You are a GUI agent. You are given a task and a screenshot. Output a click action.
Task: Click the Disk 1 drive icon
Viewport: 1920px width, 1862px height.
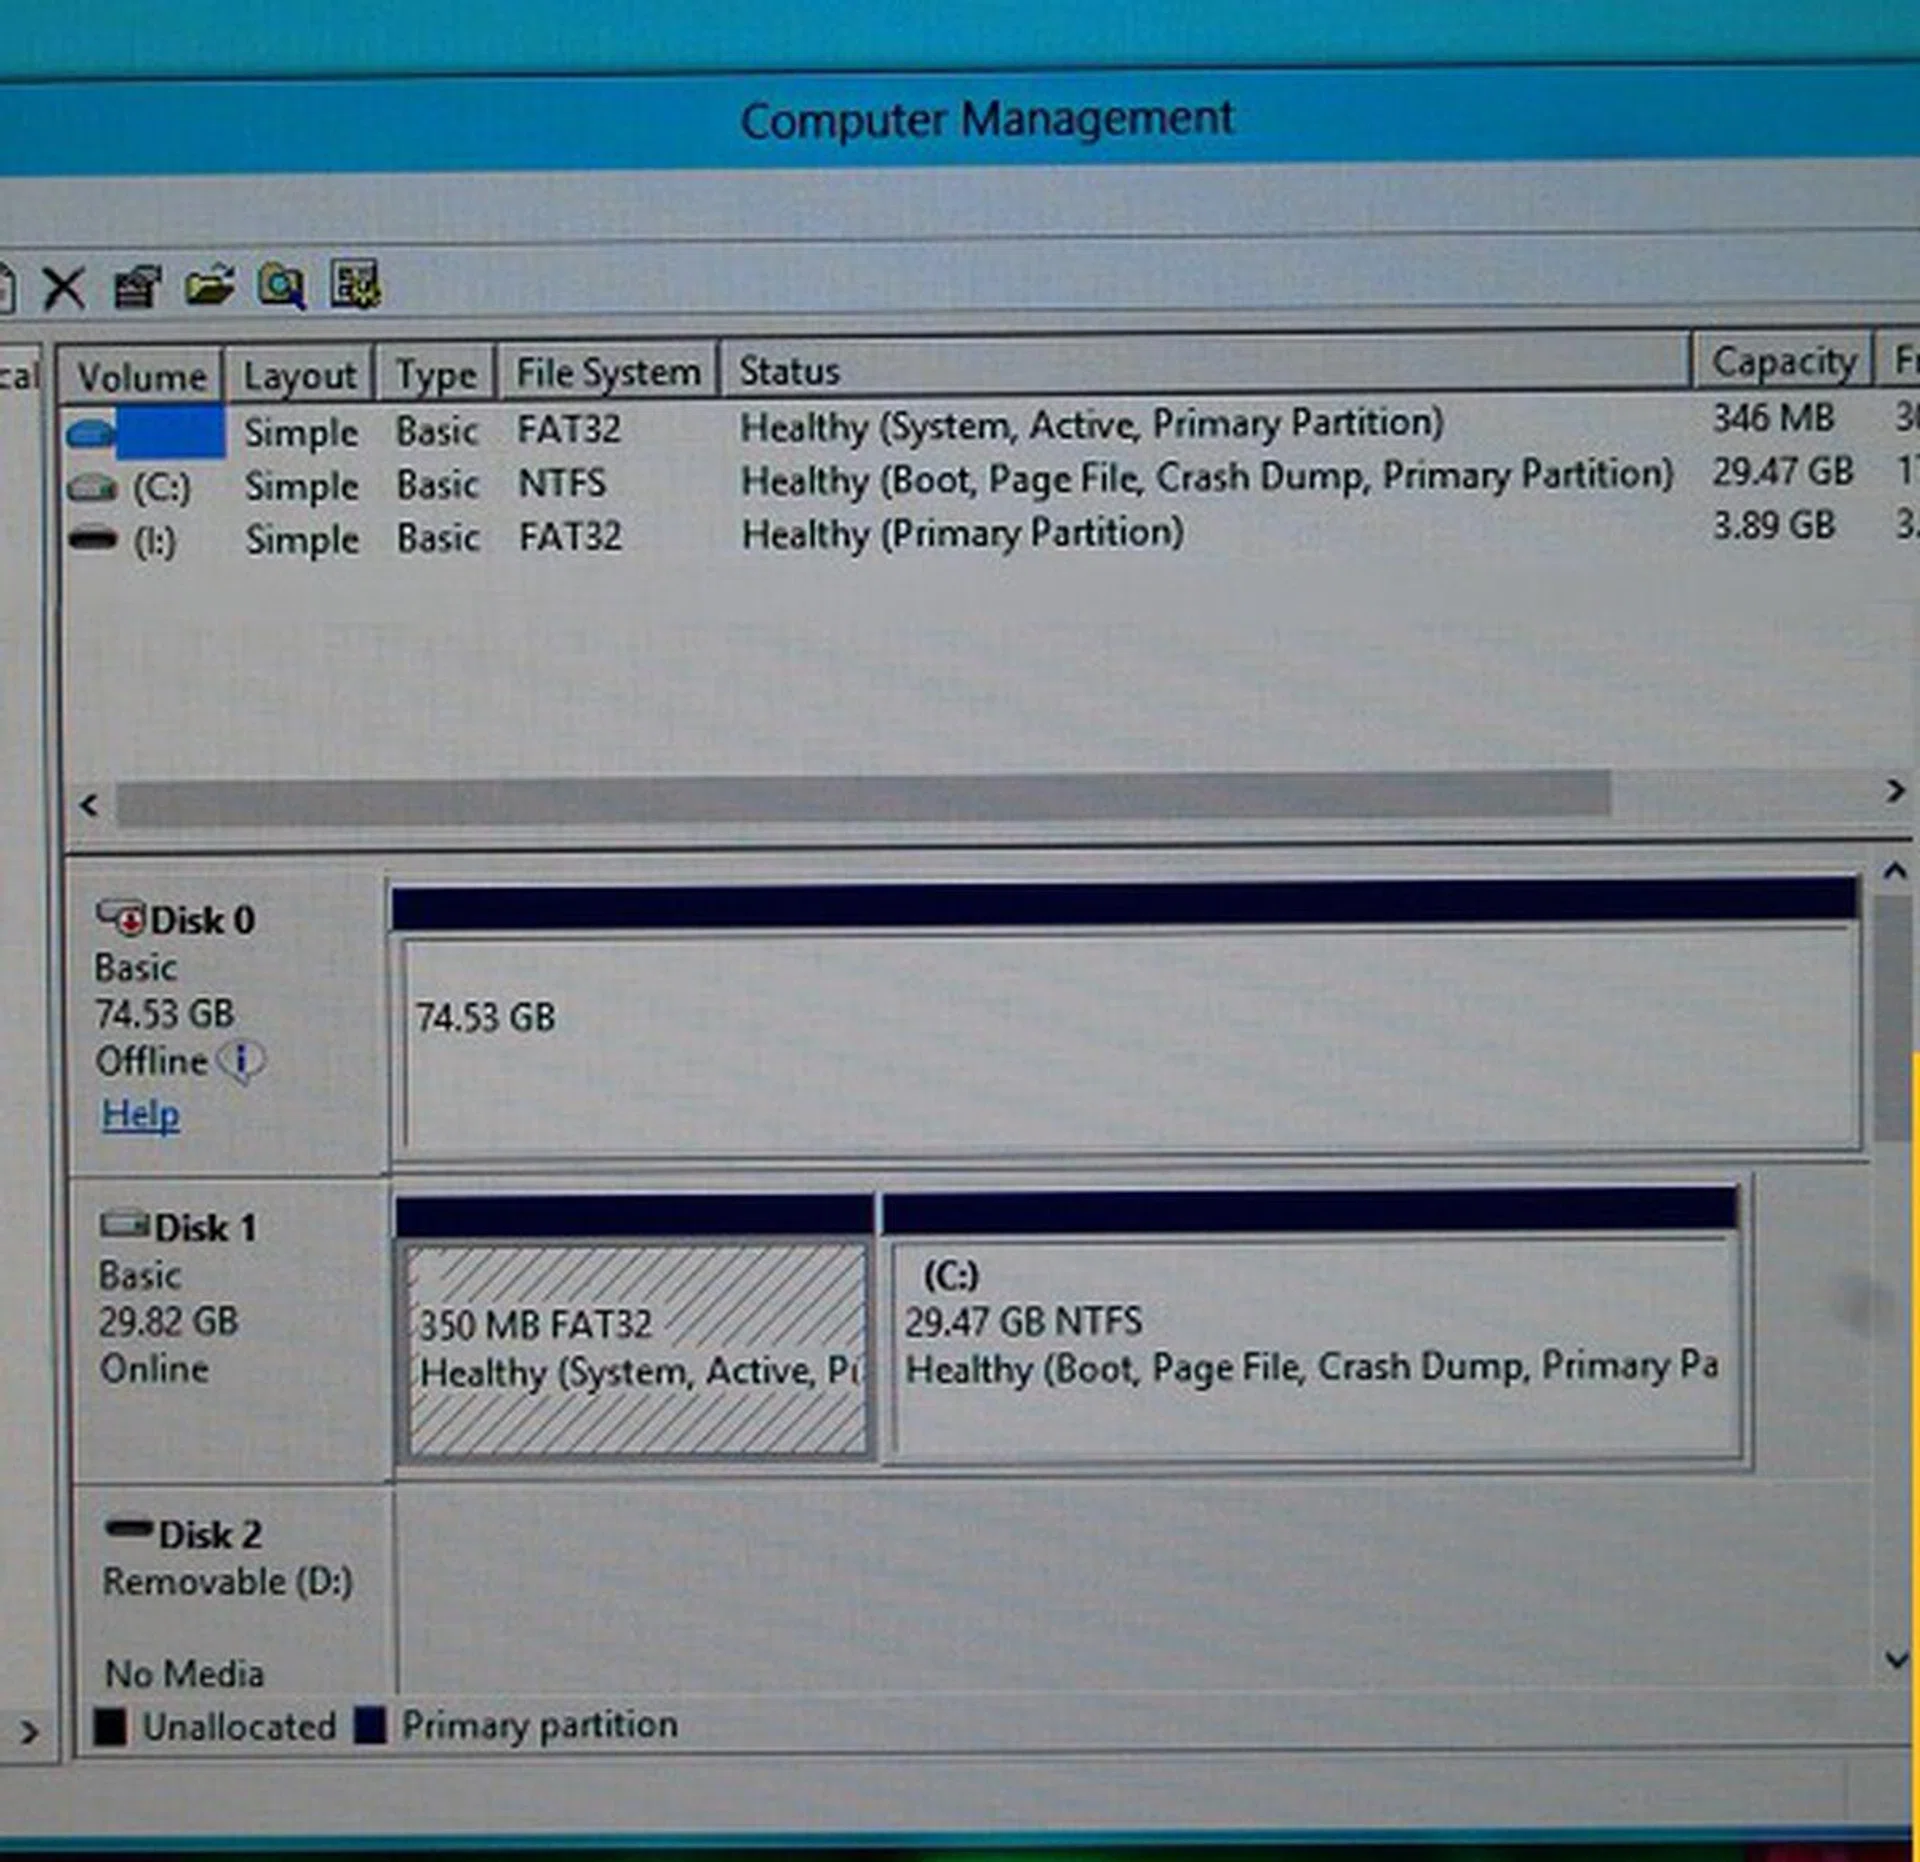pos(125,1224)
